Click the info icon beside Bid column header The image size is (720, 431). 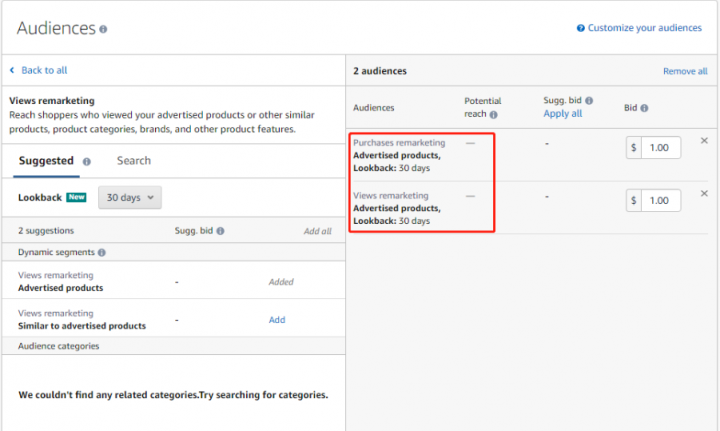point(644,108)
